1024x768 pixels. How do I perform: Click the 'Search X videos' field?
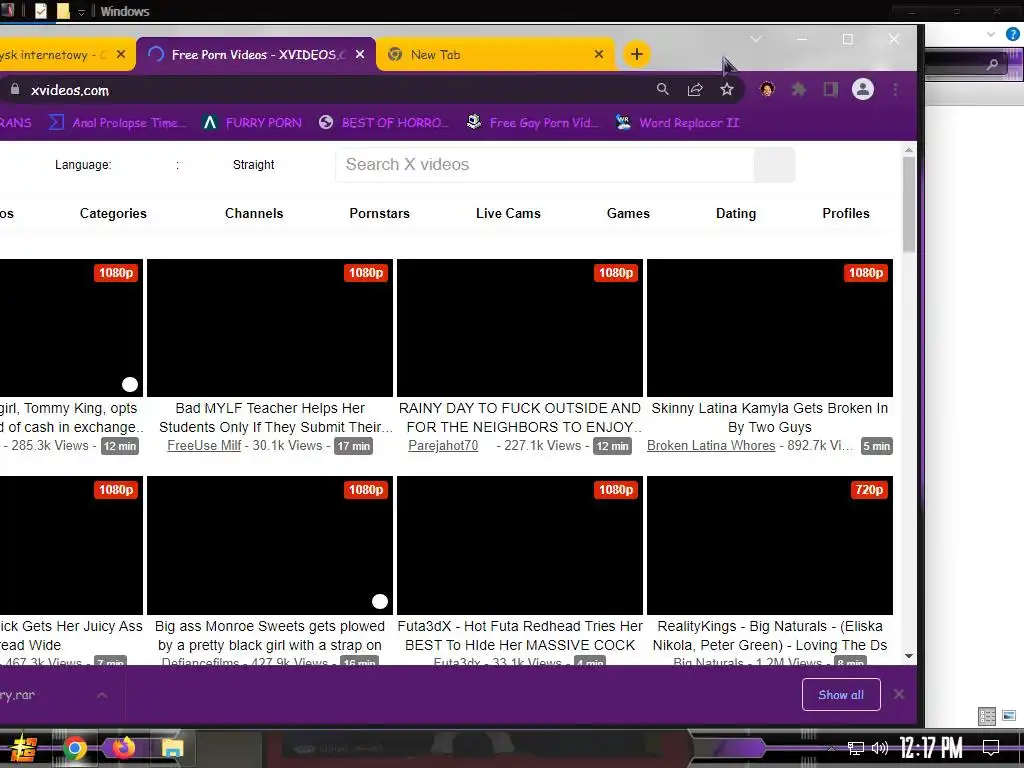click(x=545, y=165)
